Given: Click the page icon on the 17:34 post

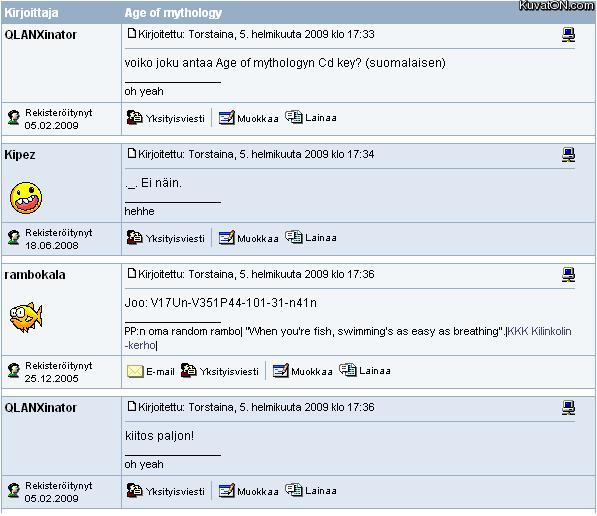Looking at the screenshot, I should point(132,153).
